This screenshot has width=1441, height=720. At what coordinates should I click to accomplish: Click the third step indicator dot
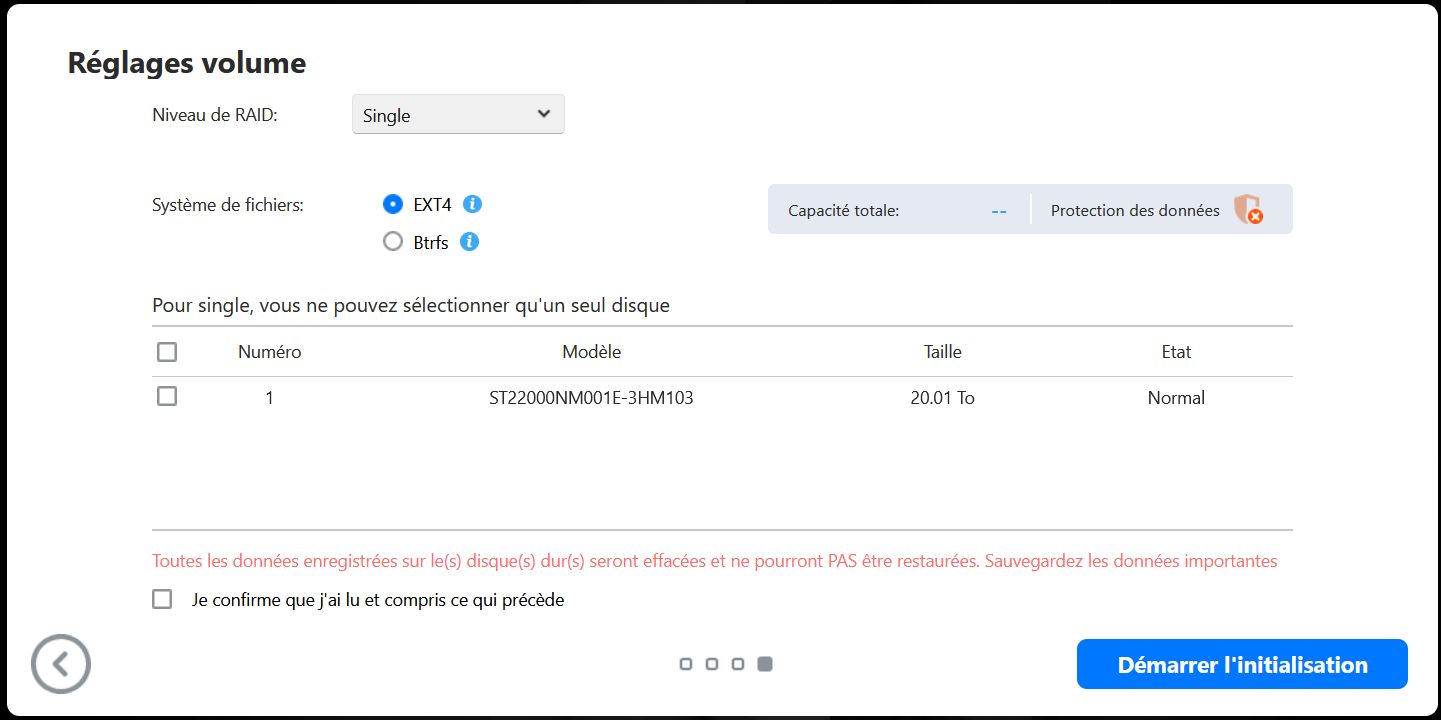point(738,664)
